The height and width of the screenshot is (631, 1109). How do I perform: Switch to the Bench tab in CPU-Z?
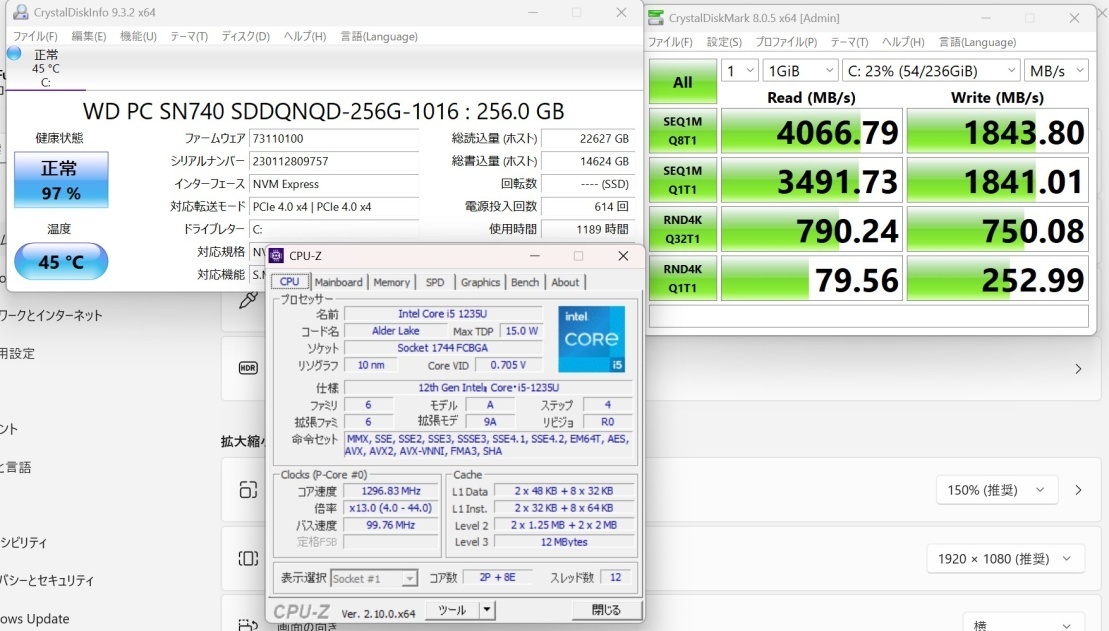pos(525,282)
